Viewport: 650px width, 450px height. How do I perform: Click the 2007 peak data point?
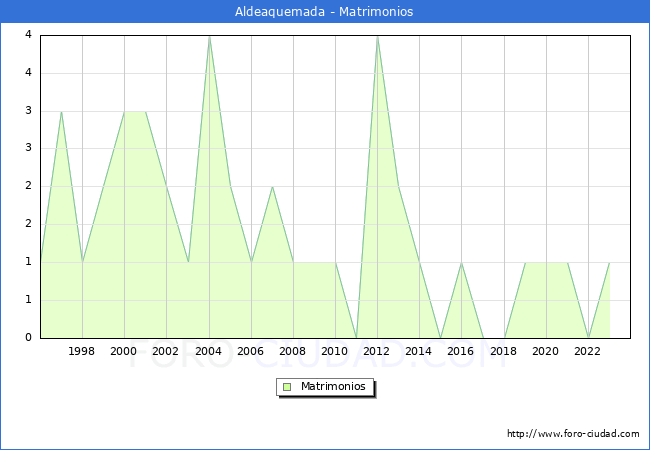272,187
